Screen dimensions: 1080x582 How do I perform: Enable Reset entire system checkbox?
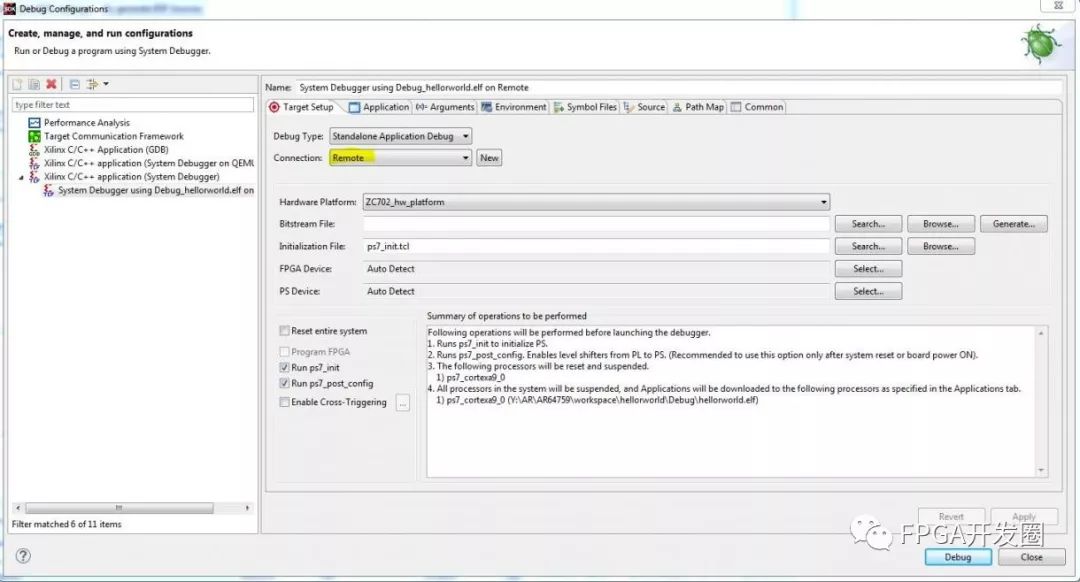[285, 331]
